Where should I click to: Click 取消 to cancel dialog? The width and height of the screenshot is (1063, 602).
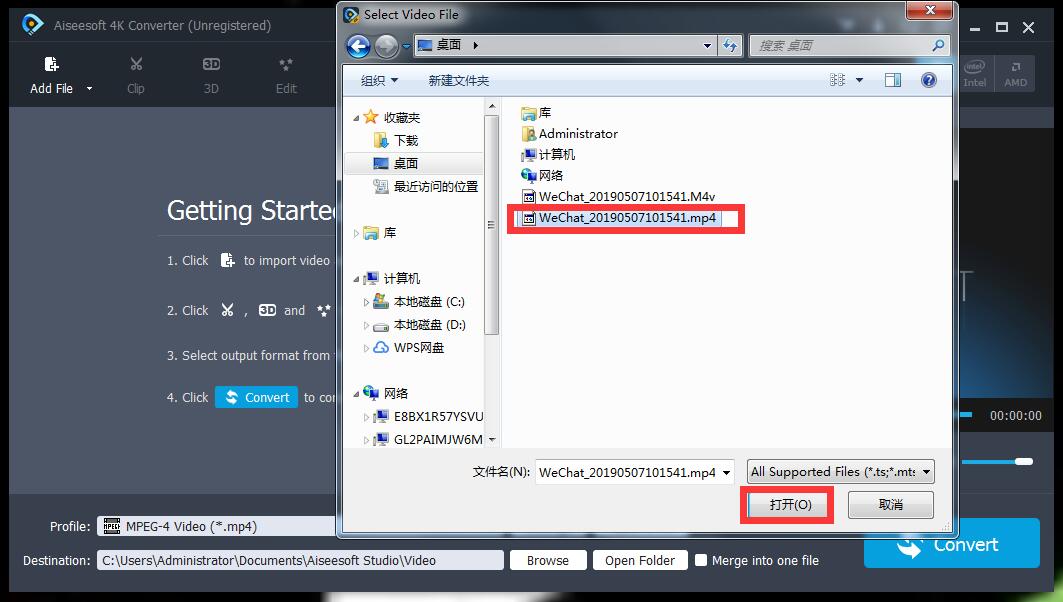point(891,505)
